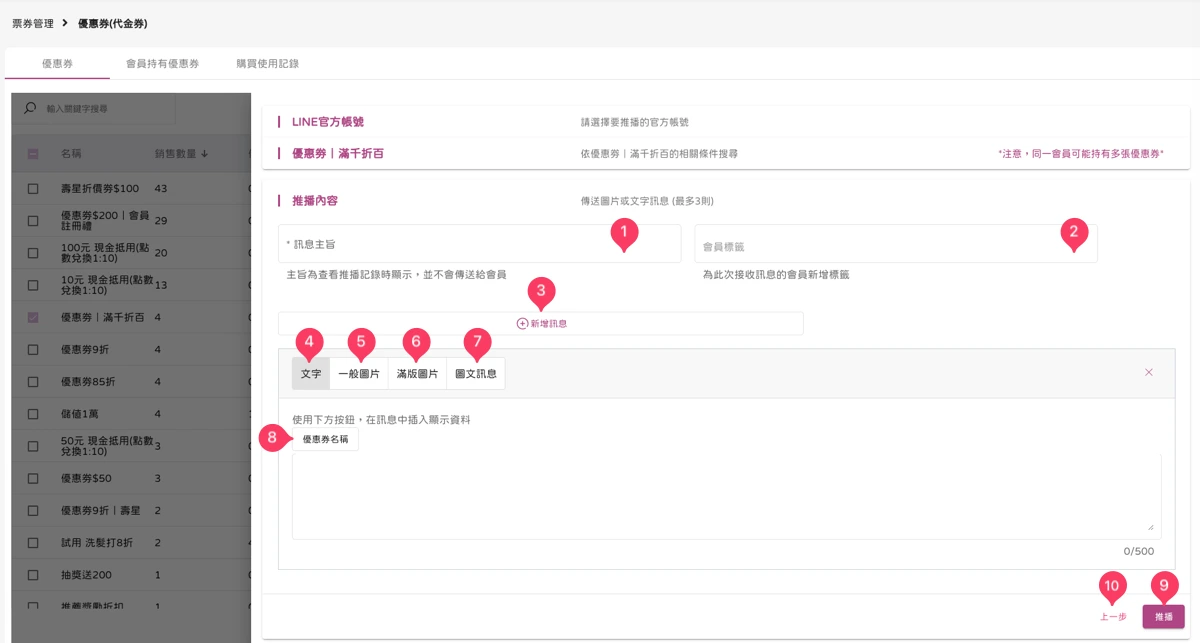Switch to 會員持有優惠券 tab
The image size is (1200, 643).
pyautogui.click(x=162, y=63)
